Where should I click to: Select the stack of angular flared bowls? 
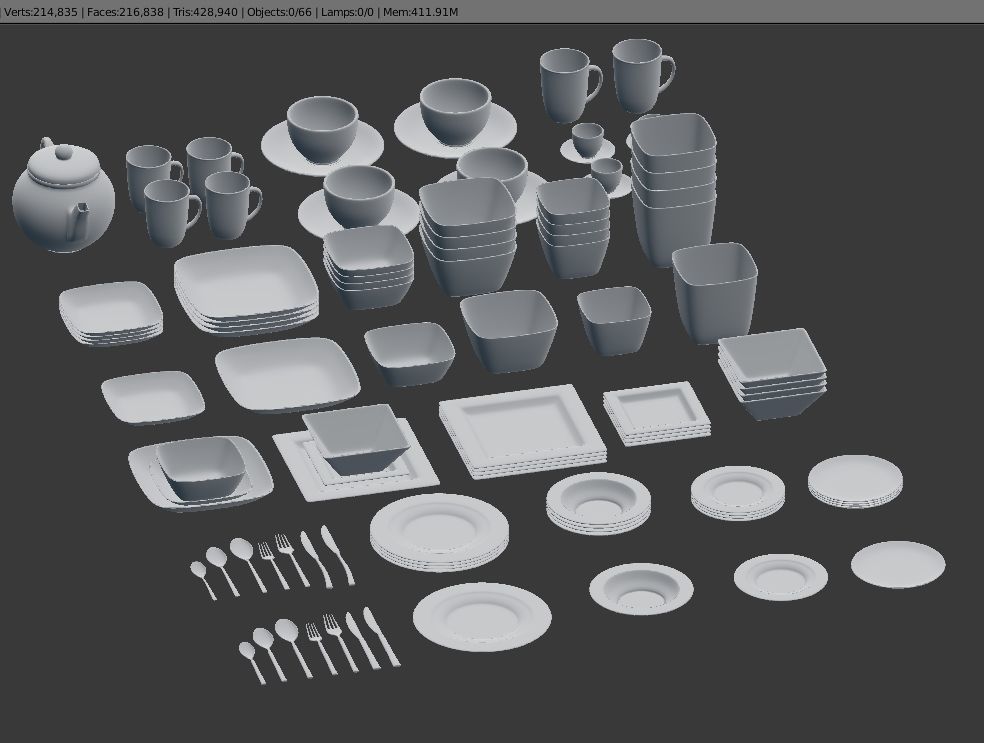772,373
